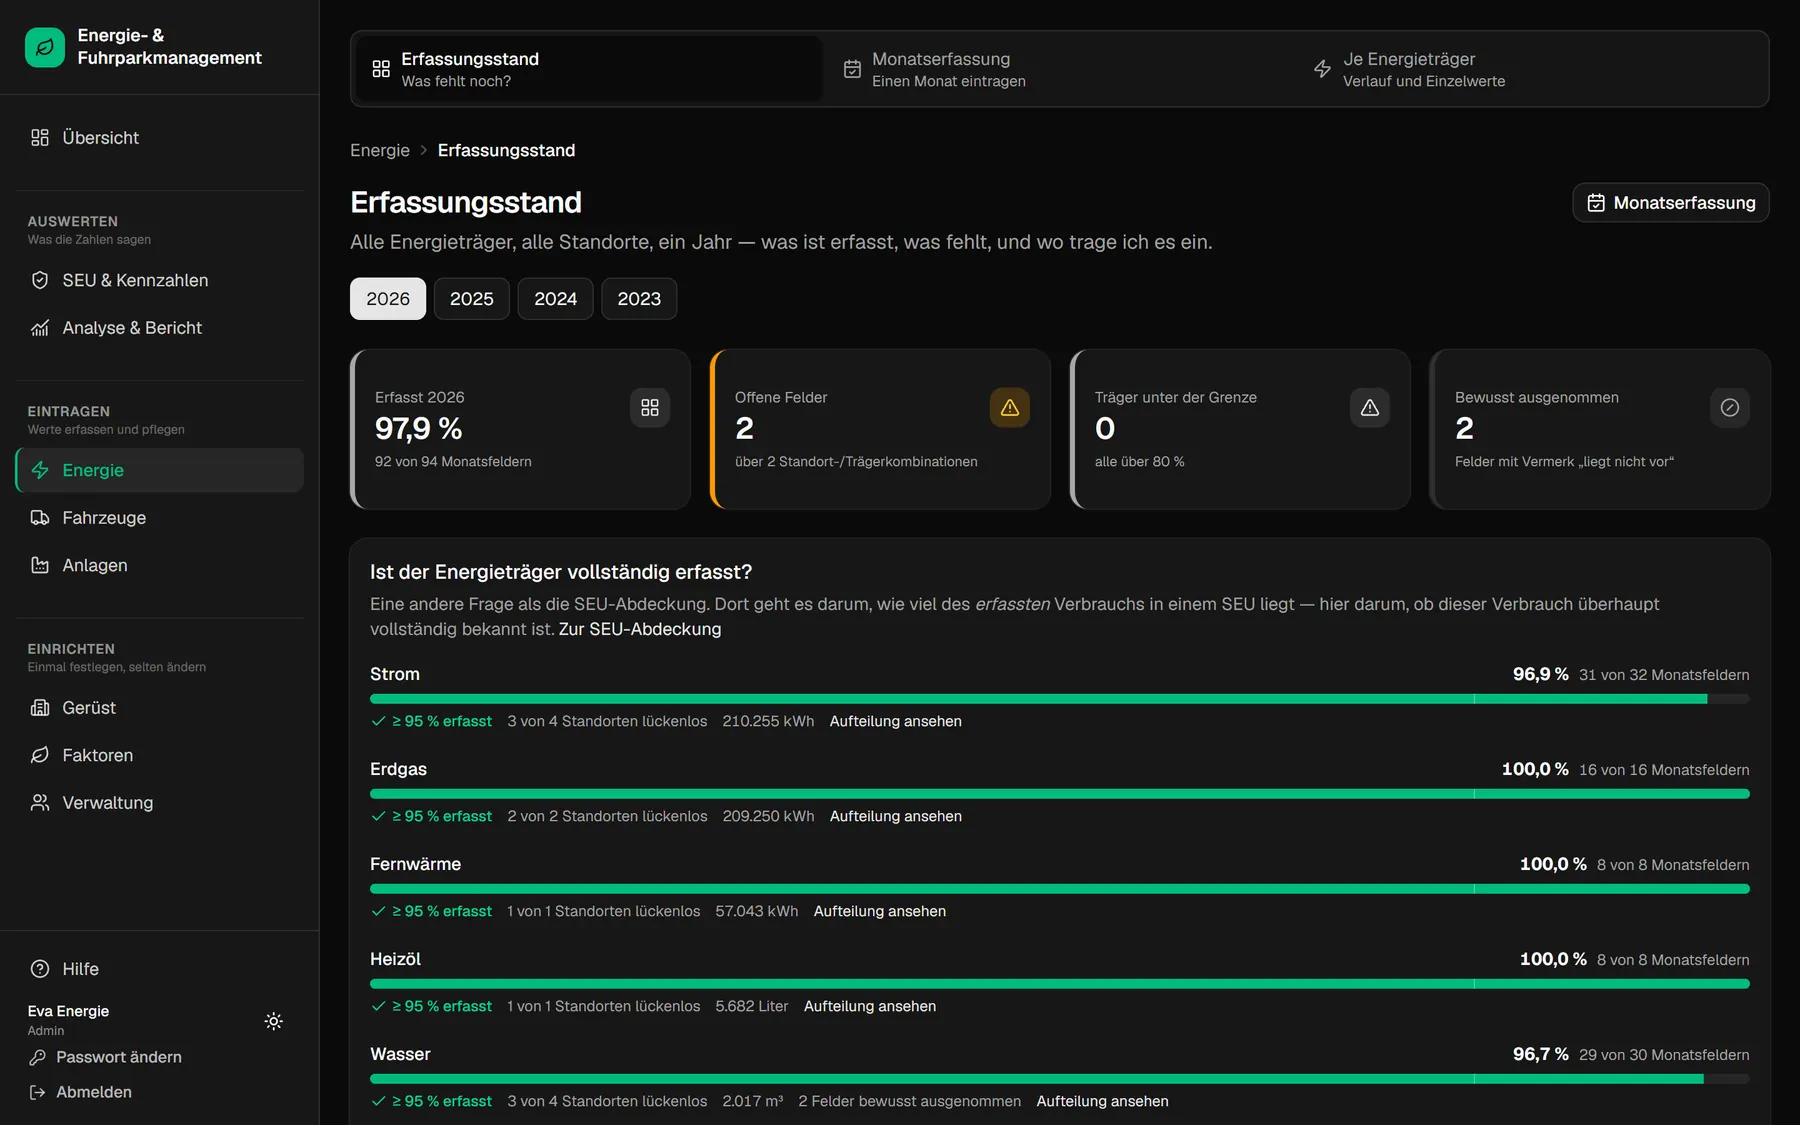The image size is (1800, 1125).
Task: Click the icon in Bewusst ausgenommen card
Action: [x=1730, y=407]
